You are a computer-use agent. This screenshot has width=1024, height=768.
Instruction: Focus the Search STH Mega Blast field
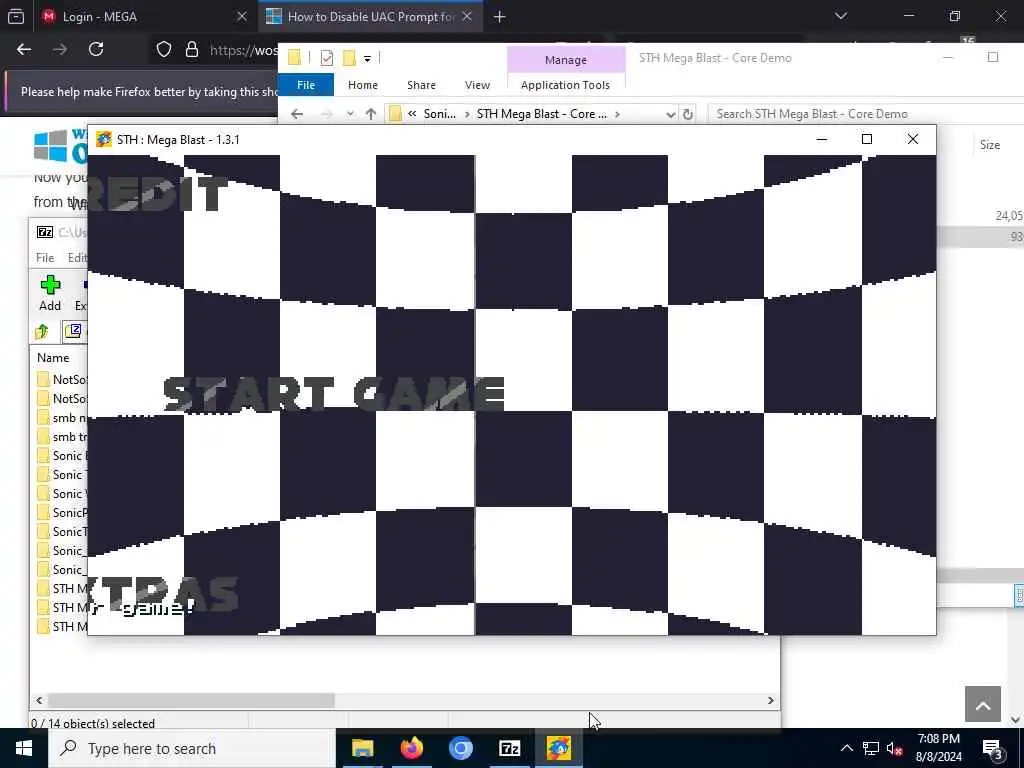[x=866, y=114]
